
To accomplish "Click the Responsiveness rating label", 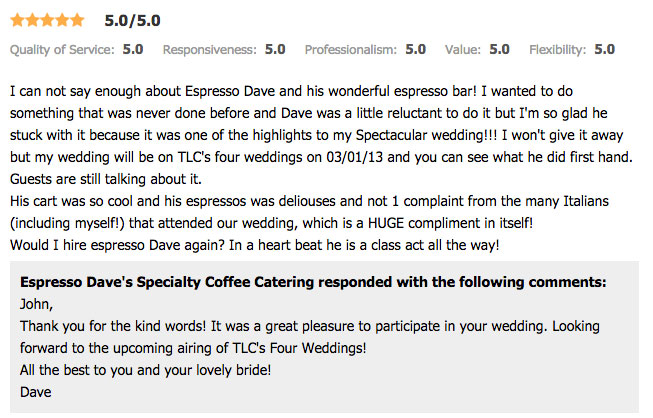I will (x=209, y=48).
